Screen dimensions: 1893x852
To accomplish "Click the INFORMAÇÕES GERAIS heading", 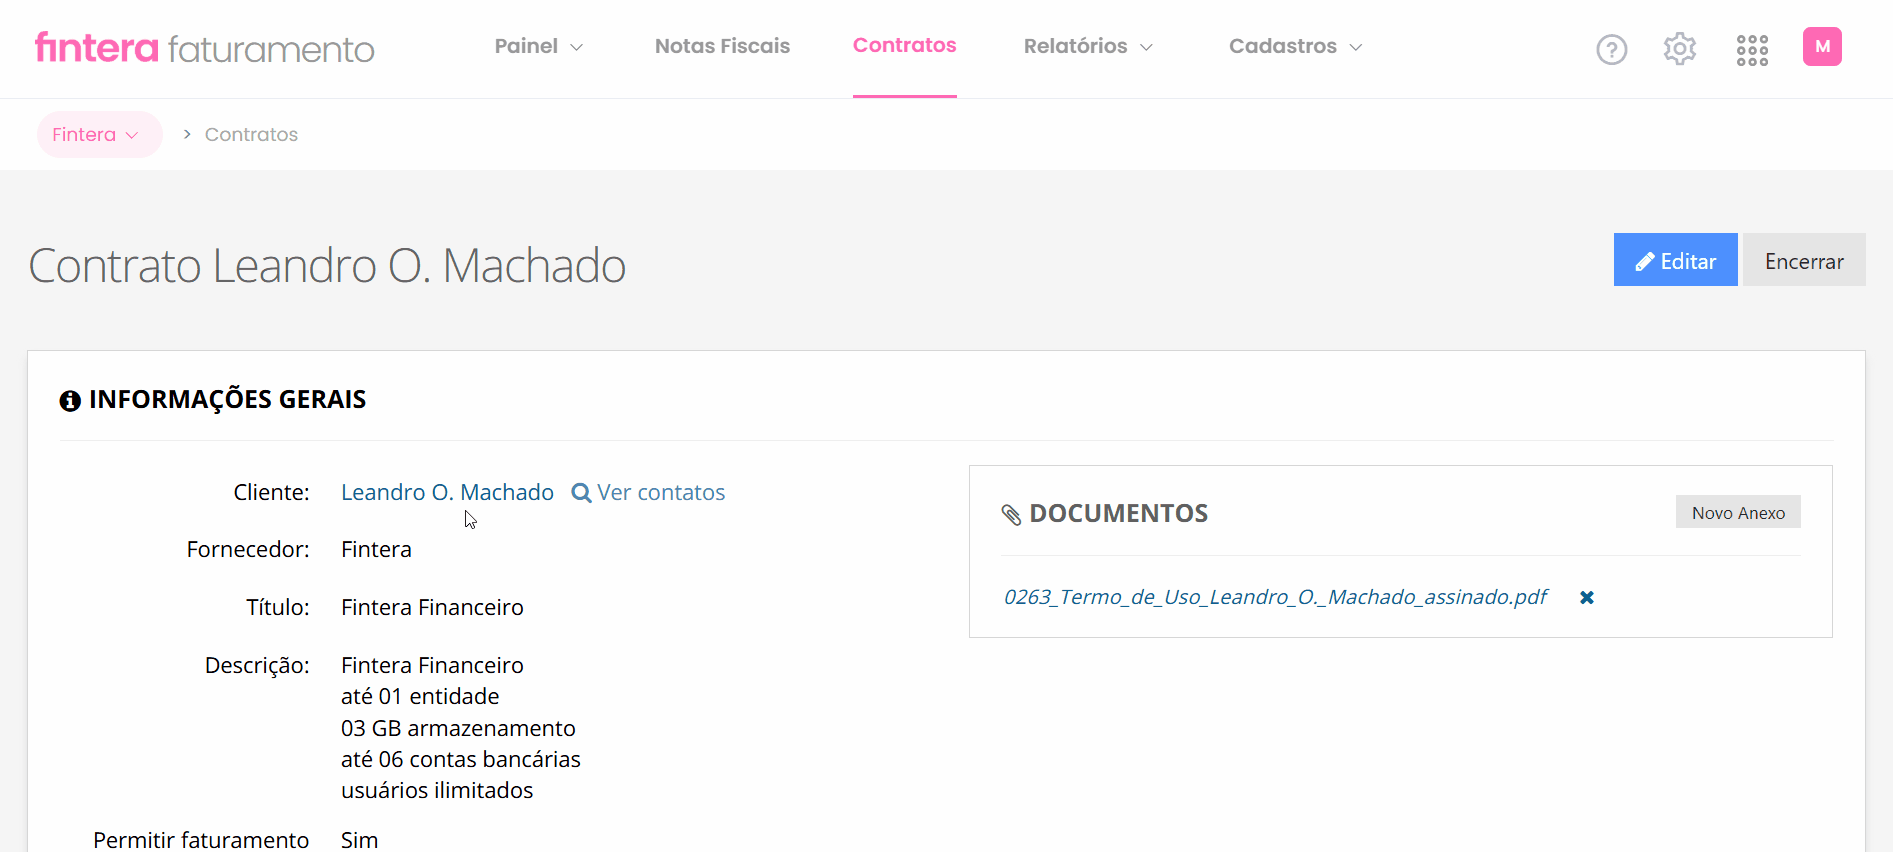I will (227, 399).
